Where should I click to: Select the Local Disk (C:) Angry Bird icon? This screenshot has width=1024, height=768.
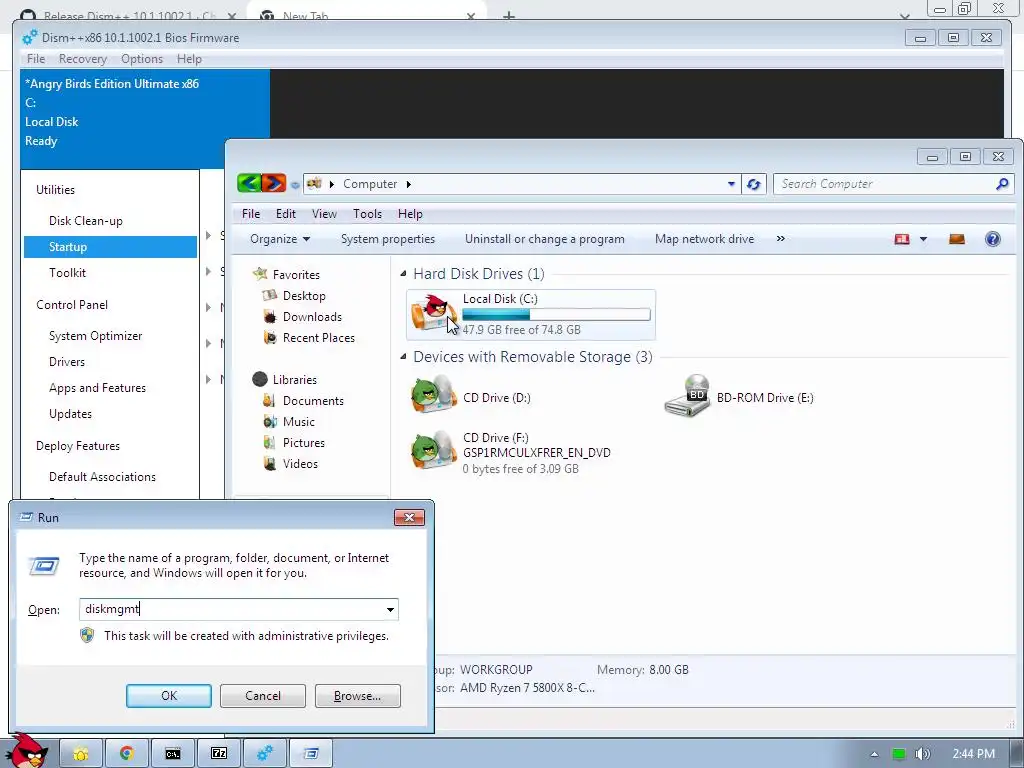pos(433,313)
